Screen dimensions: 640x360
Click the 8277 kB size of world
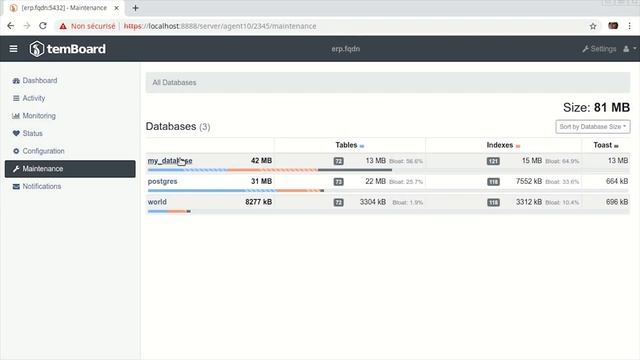(258, 202)
